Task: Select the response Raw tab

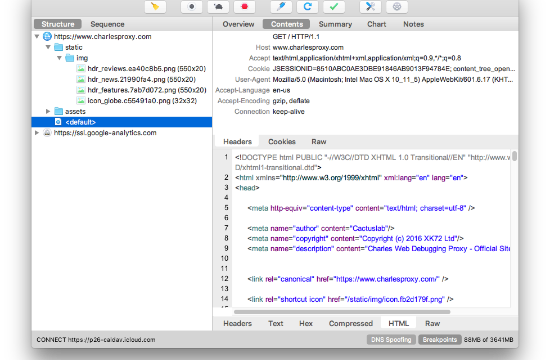Action: [432, 323]
